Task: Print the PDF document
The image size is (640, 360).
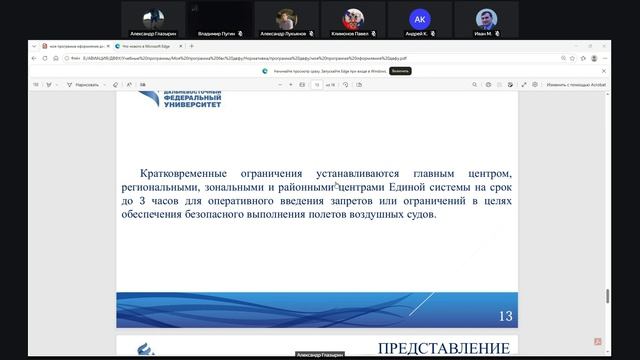Action: click(488, 85)
